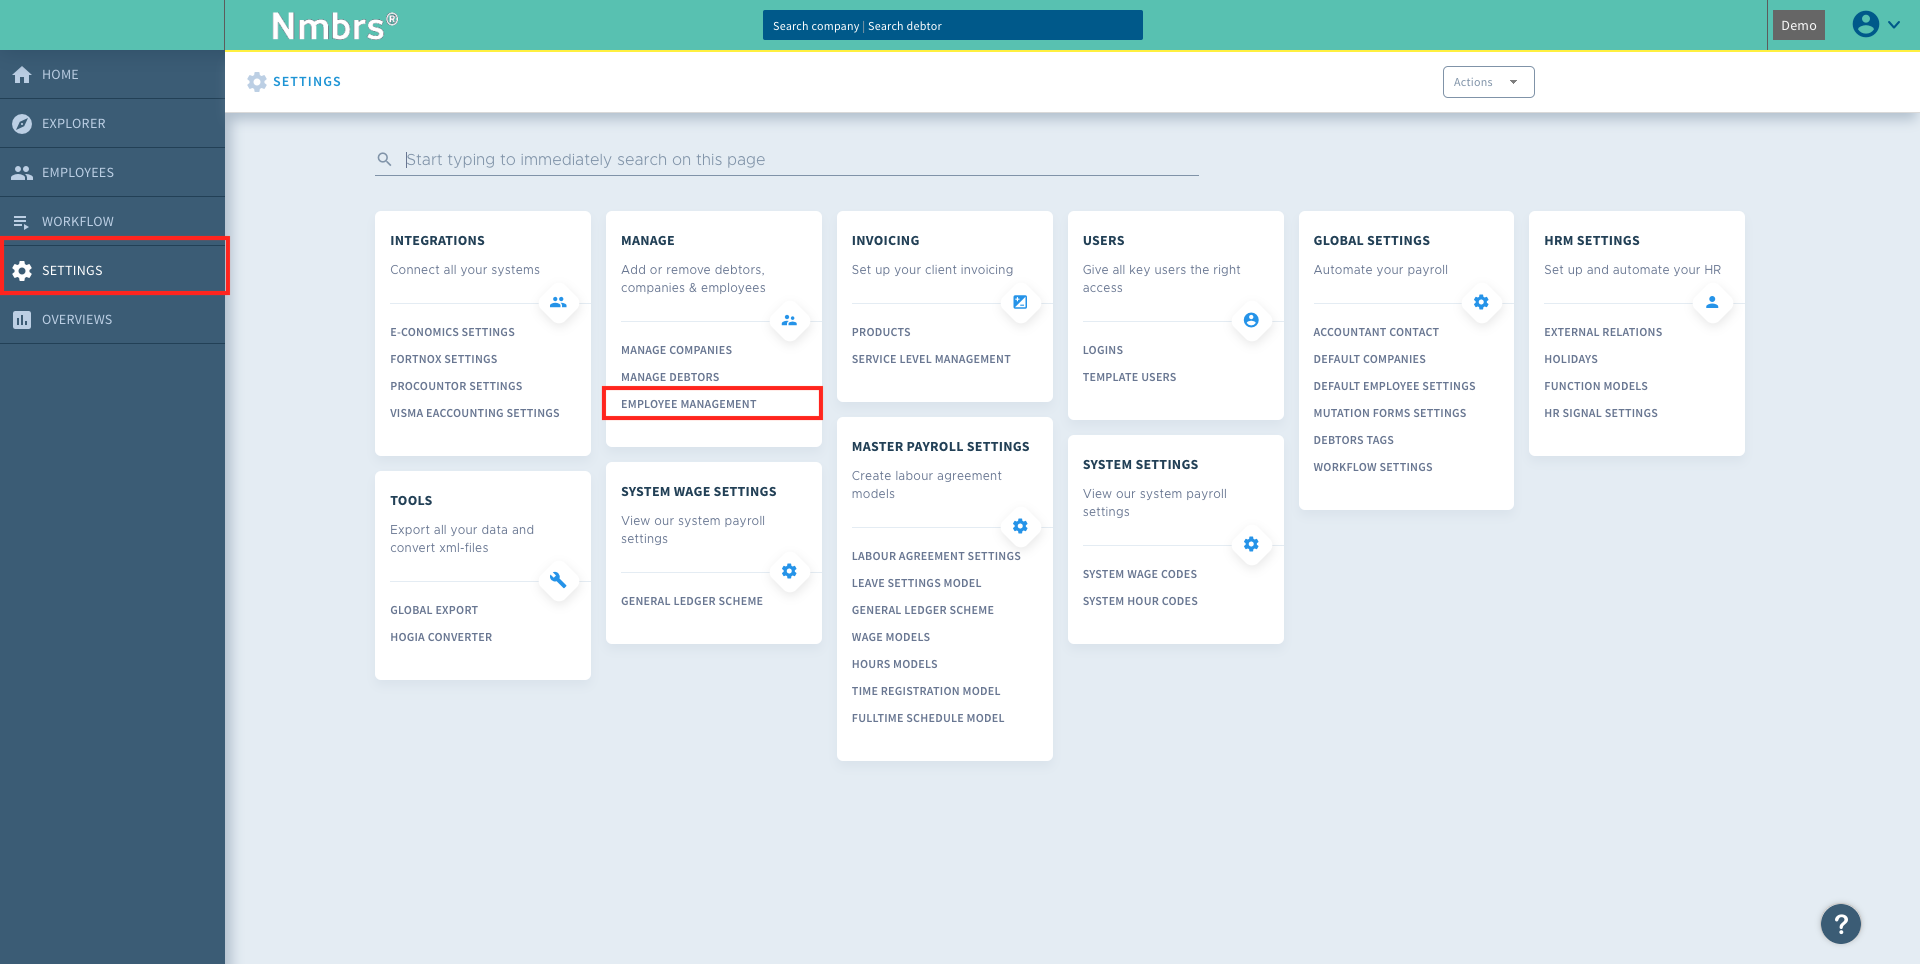Click the Integrations card people icon
This screenshot has height=964, width=1920.
pyautogui.click(x=558, y=302)
